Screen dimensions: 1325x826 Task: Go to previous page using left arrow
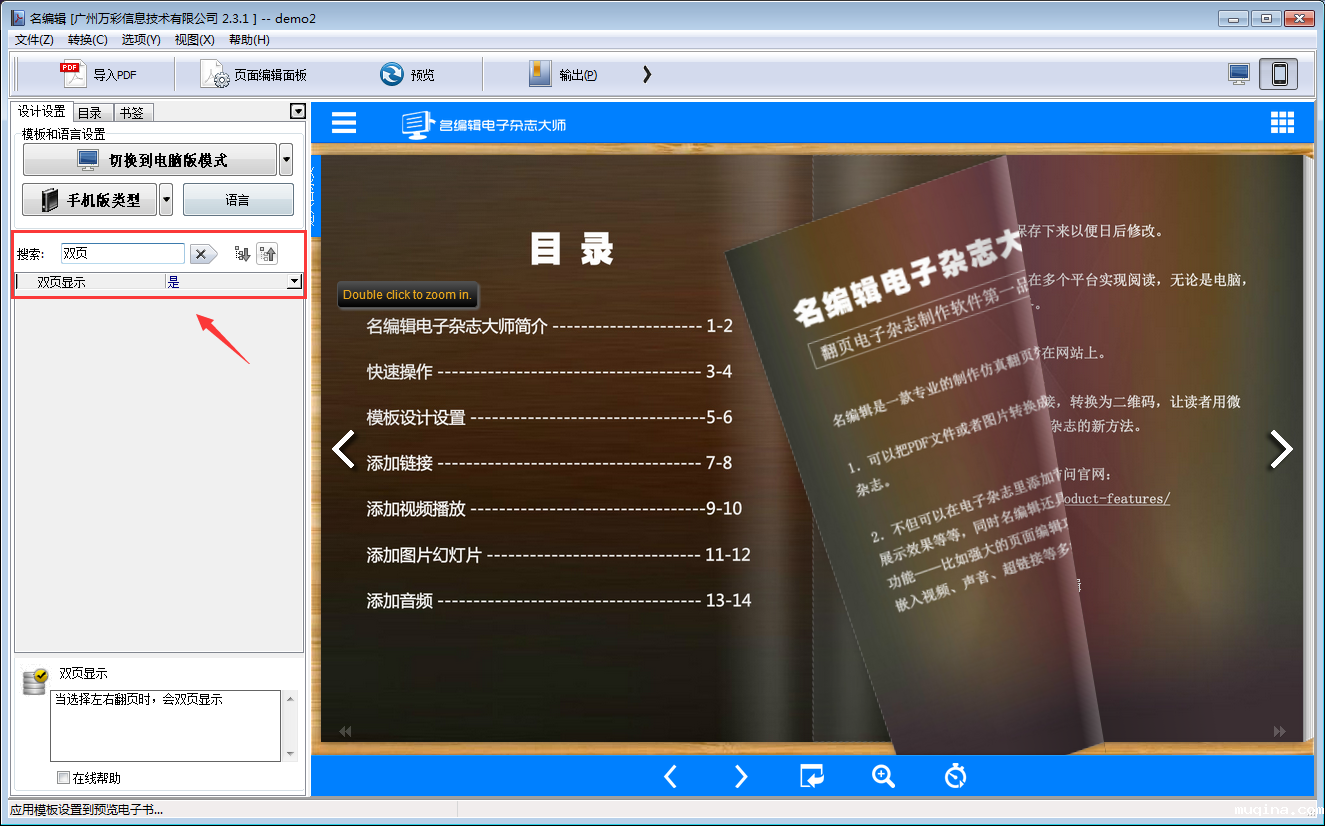(343, 449)
